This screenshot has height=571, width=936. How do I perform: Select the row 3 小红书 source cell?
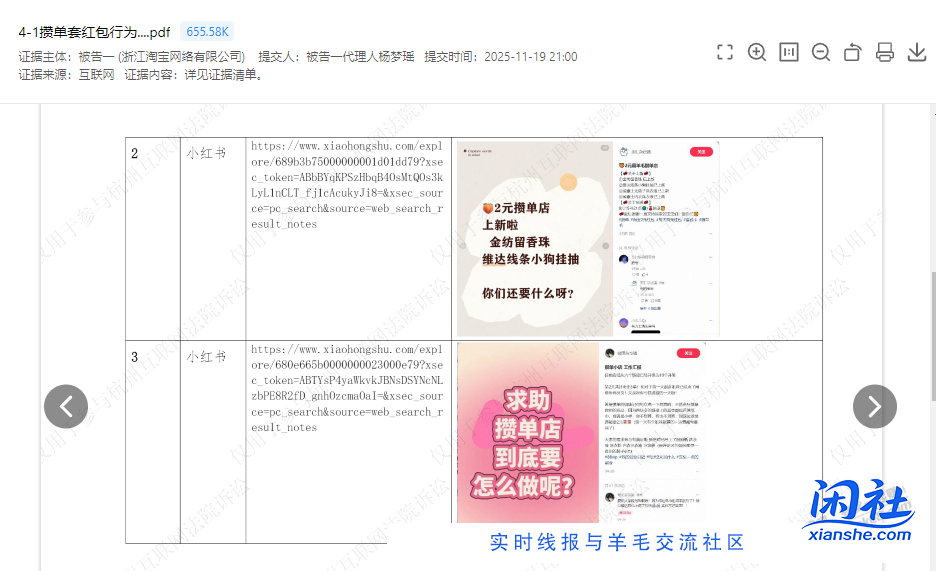point(213,442)
